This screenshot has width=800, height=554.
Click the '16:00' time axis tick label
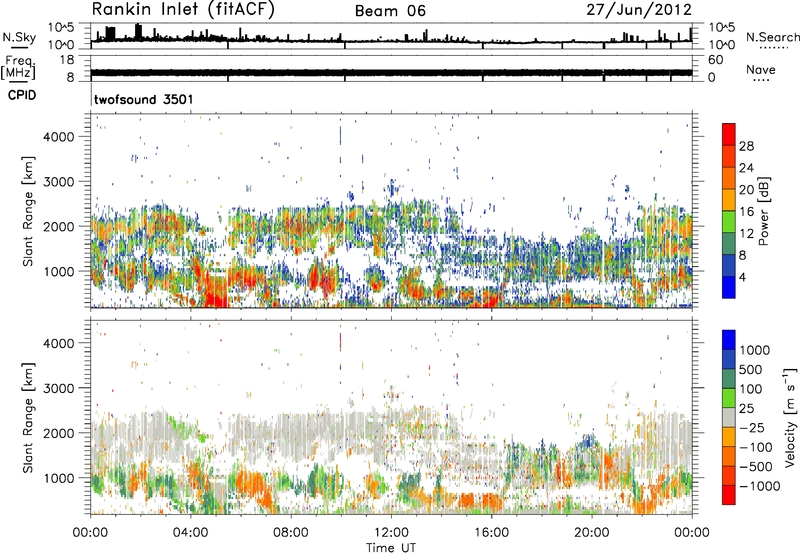491,533
